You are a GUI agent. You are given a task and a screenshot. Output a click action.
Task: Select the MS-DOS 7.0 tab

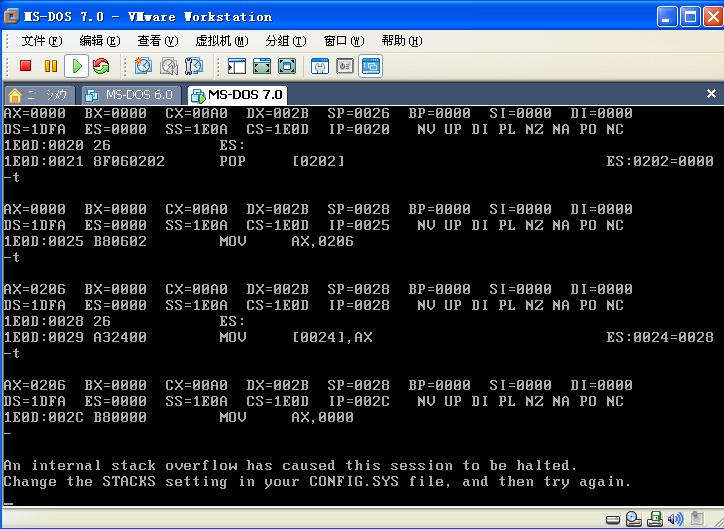click(x=237, y=95)
